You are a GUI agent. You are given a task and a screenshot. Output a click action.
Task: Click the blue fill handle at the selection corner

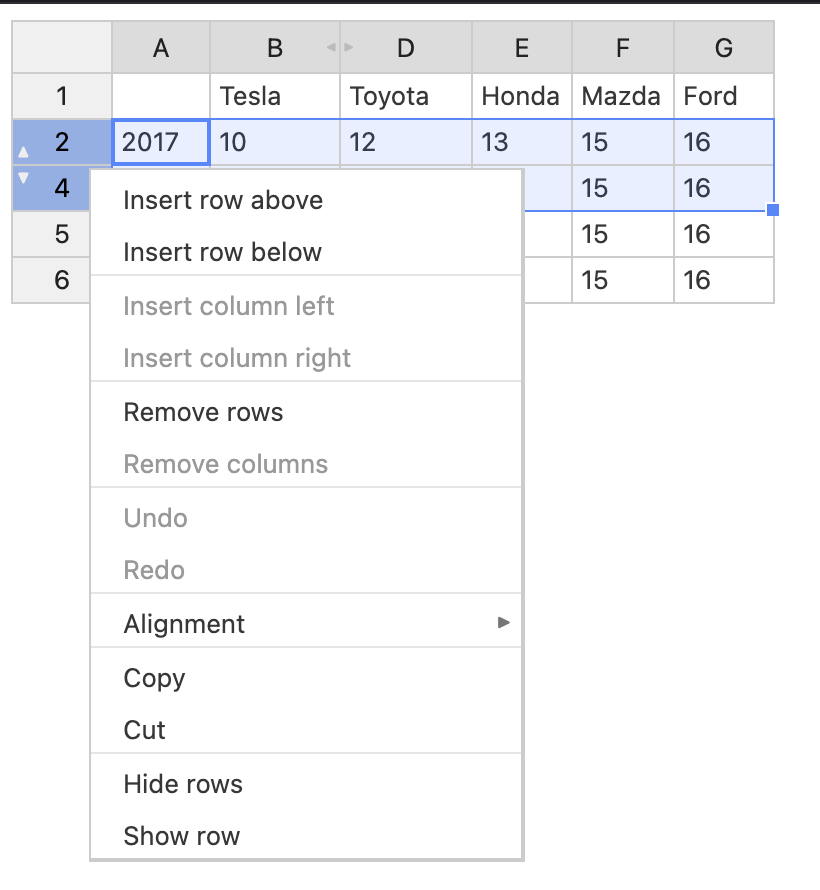coord(773,210)
